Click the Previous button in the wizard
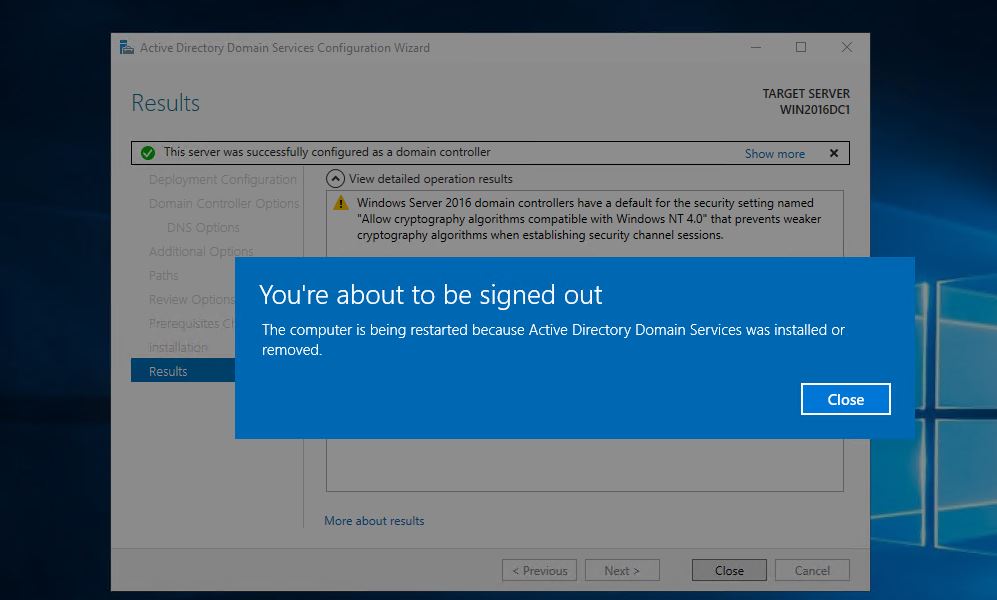The width and height of the screenshot is (997, 600). point(539,570)
